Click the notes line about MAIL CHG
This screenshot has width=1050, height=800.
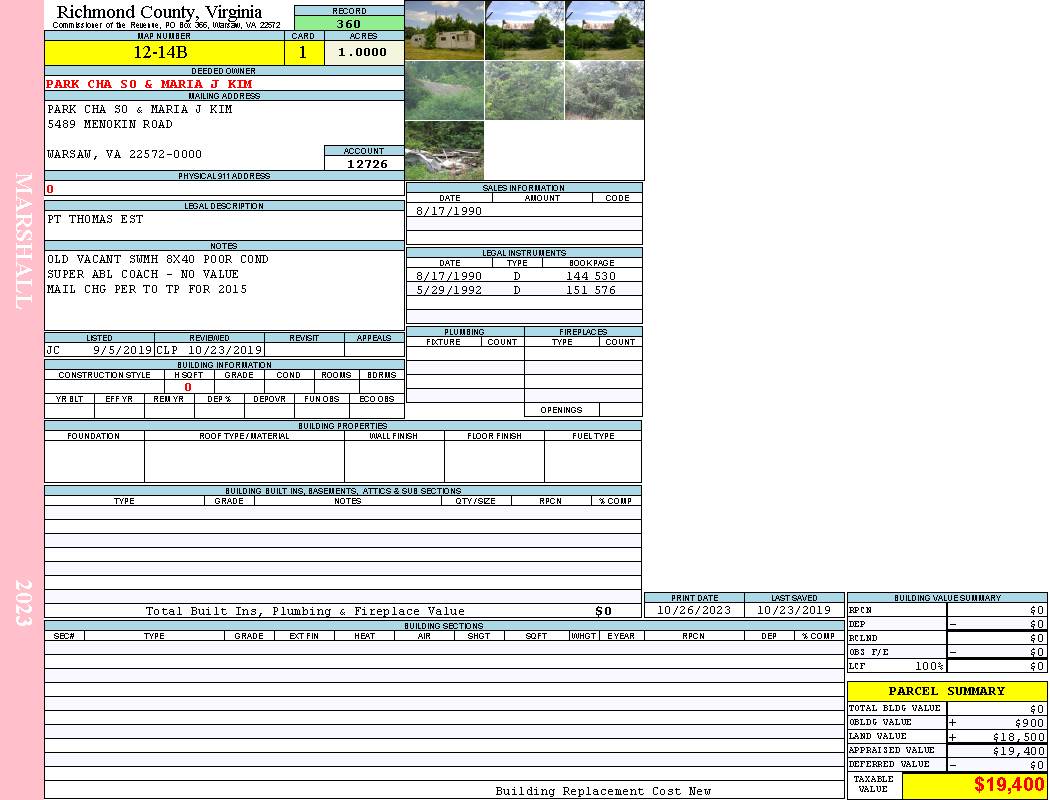[147, 290]
